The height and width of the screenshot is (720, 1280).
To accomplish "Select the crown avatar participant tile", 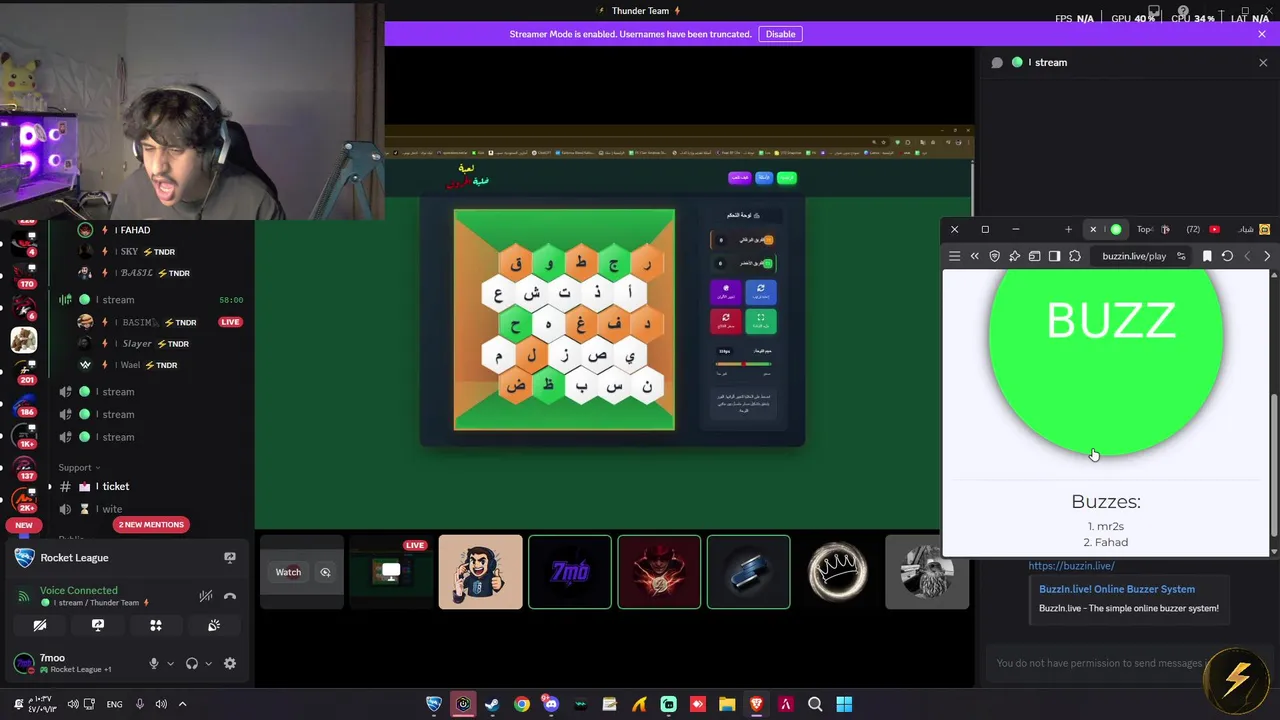I will 838,572.
